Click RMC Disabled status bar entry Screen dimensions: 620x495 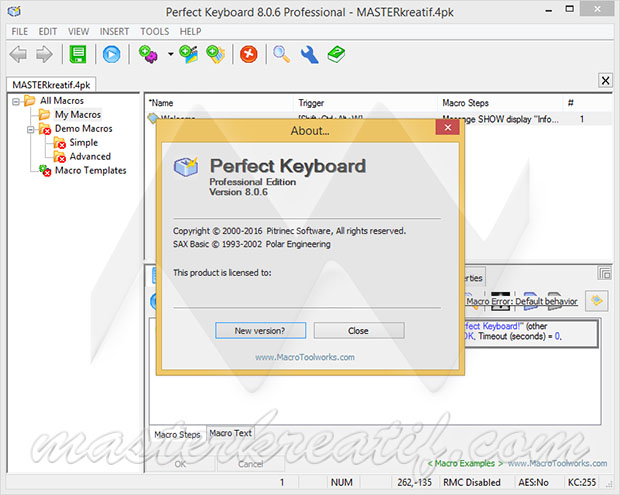[472, 482]
